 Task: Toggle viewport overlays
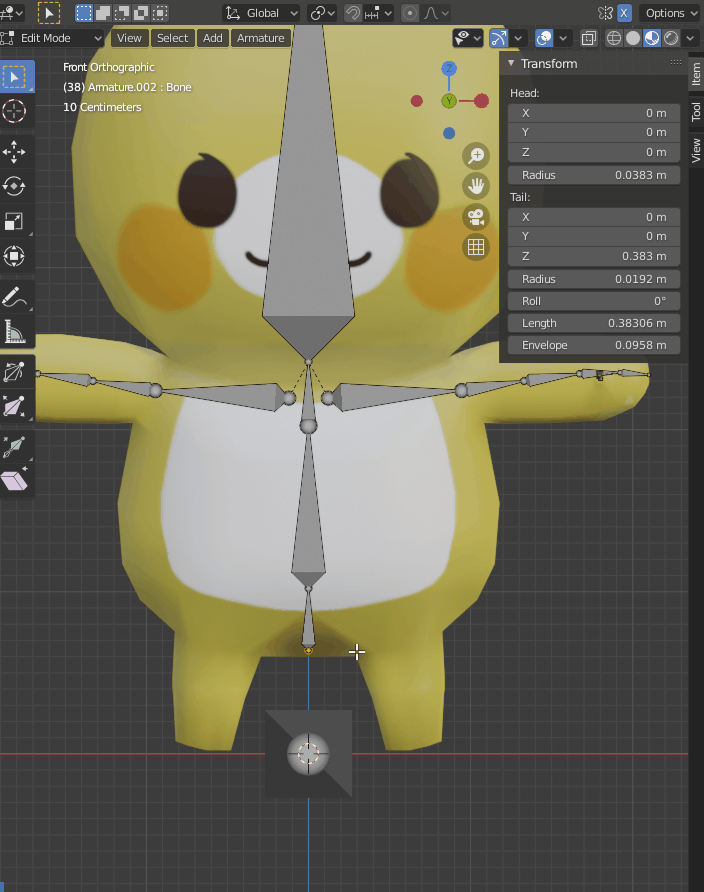pyautogui.click(x=544, y=38)
